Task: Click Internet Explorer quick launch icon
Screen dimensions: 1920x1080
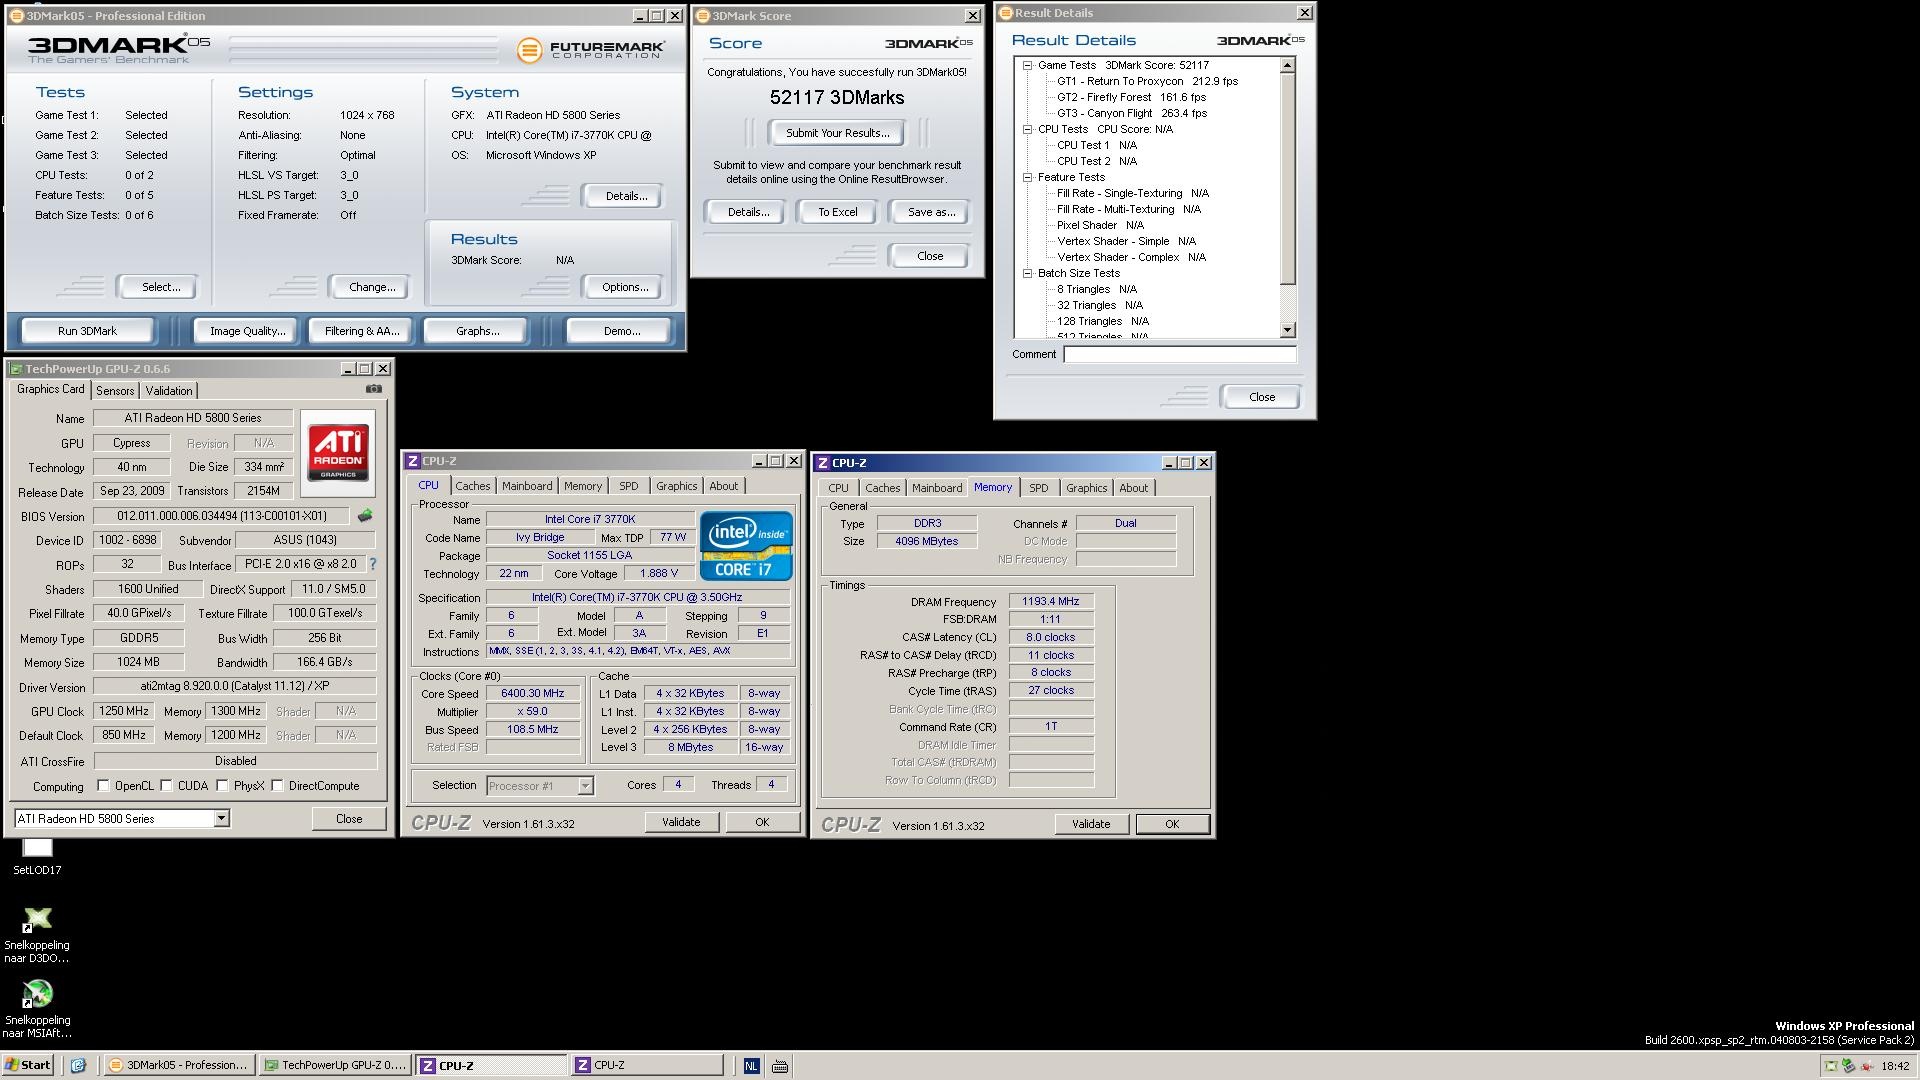Action: pos(78,1065)
